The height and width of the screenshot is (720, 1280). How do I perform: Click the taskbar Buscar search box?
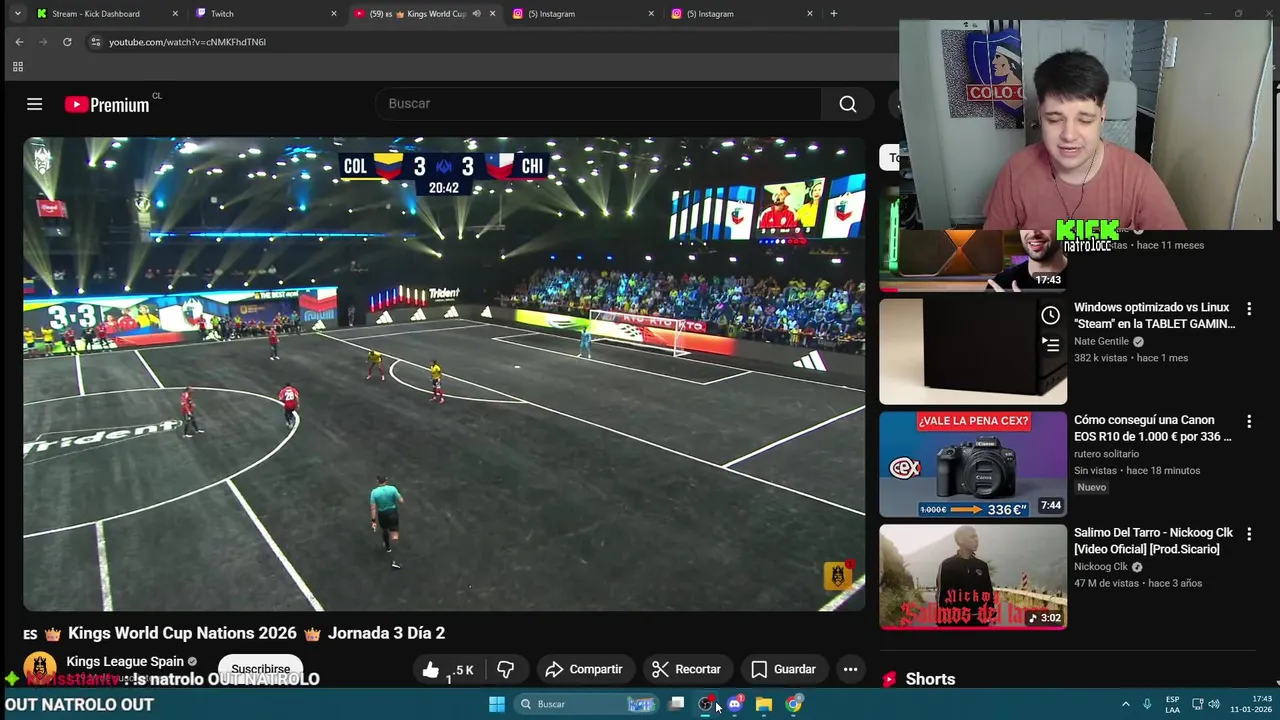point(585,704)
